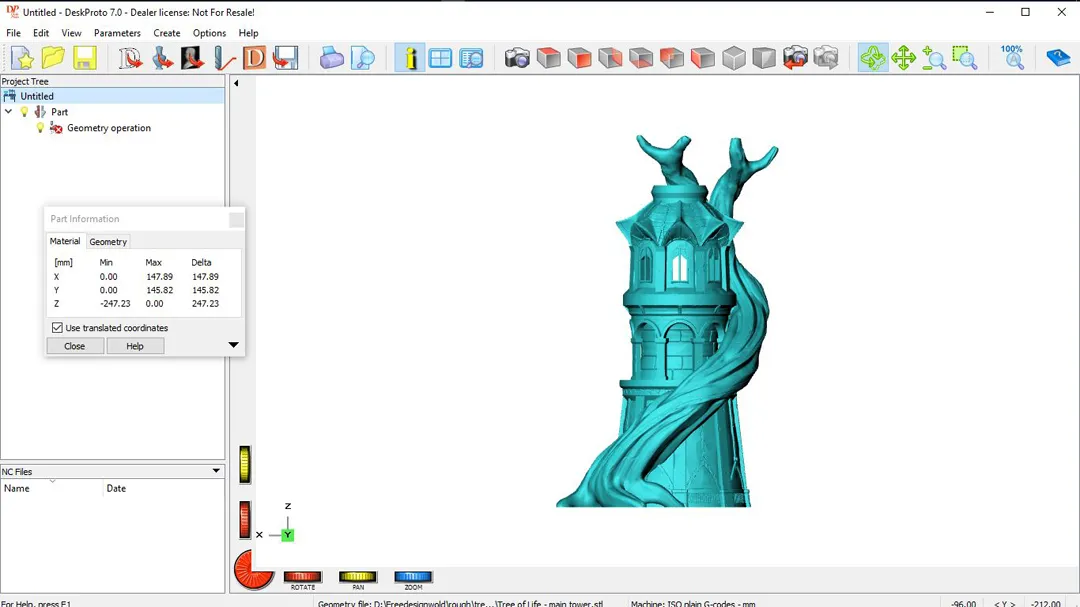Create a new project with the star document icon
This screenshot has width=1080, height=607.
pos(22,58)
